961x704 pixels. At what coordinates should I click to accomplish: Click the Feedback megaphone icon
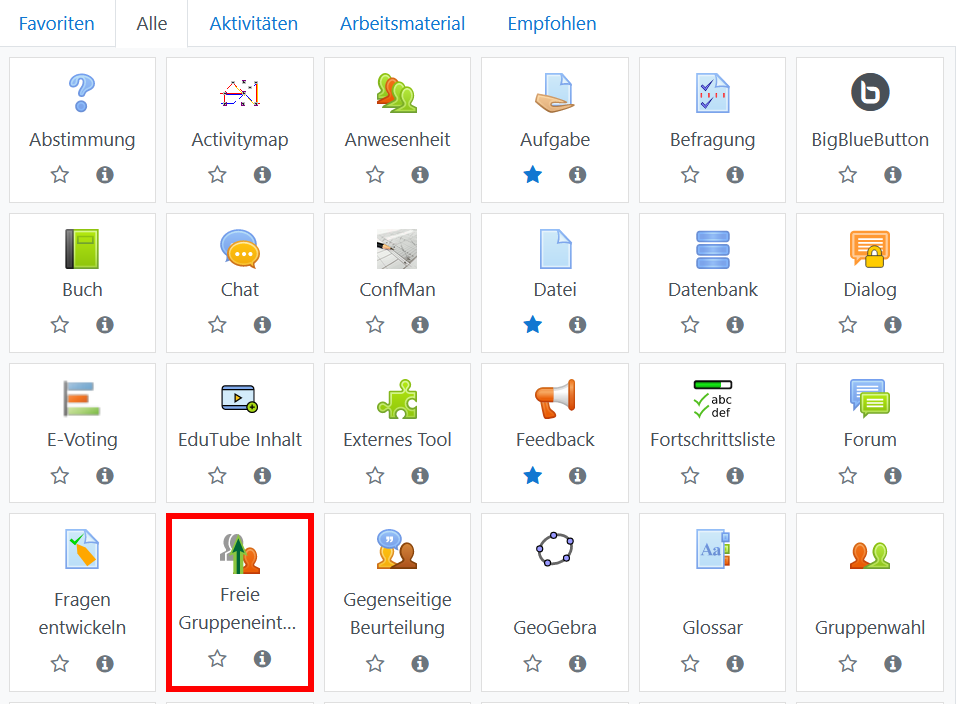click(555, 399)
